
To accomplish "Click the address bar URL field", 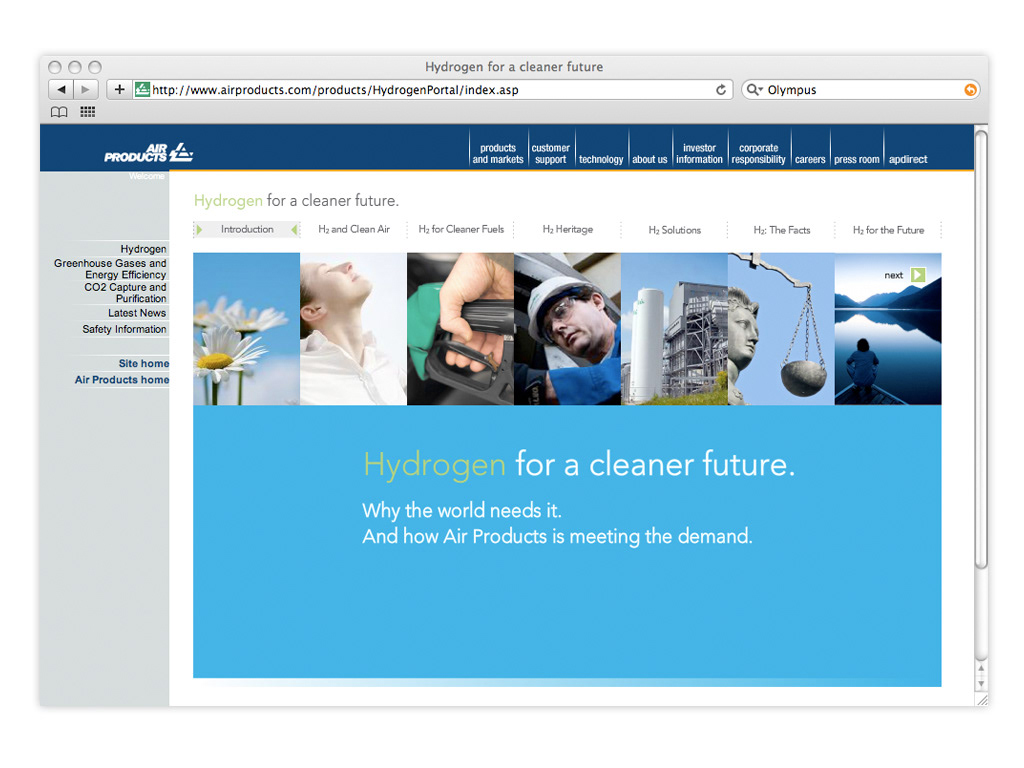I will [432, 89].
